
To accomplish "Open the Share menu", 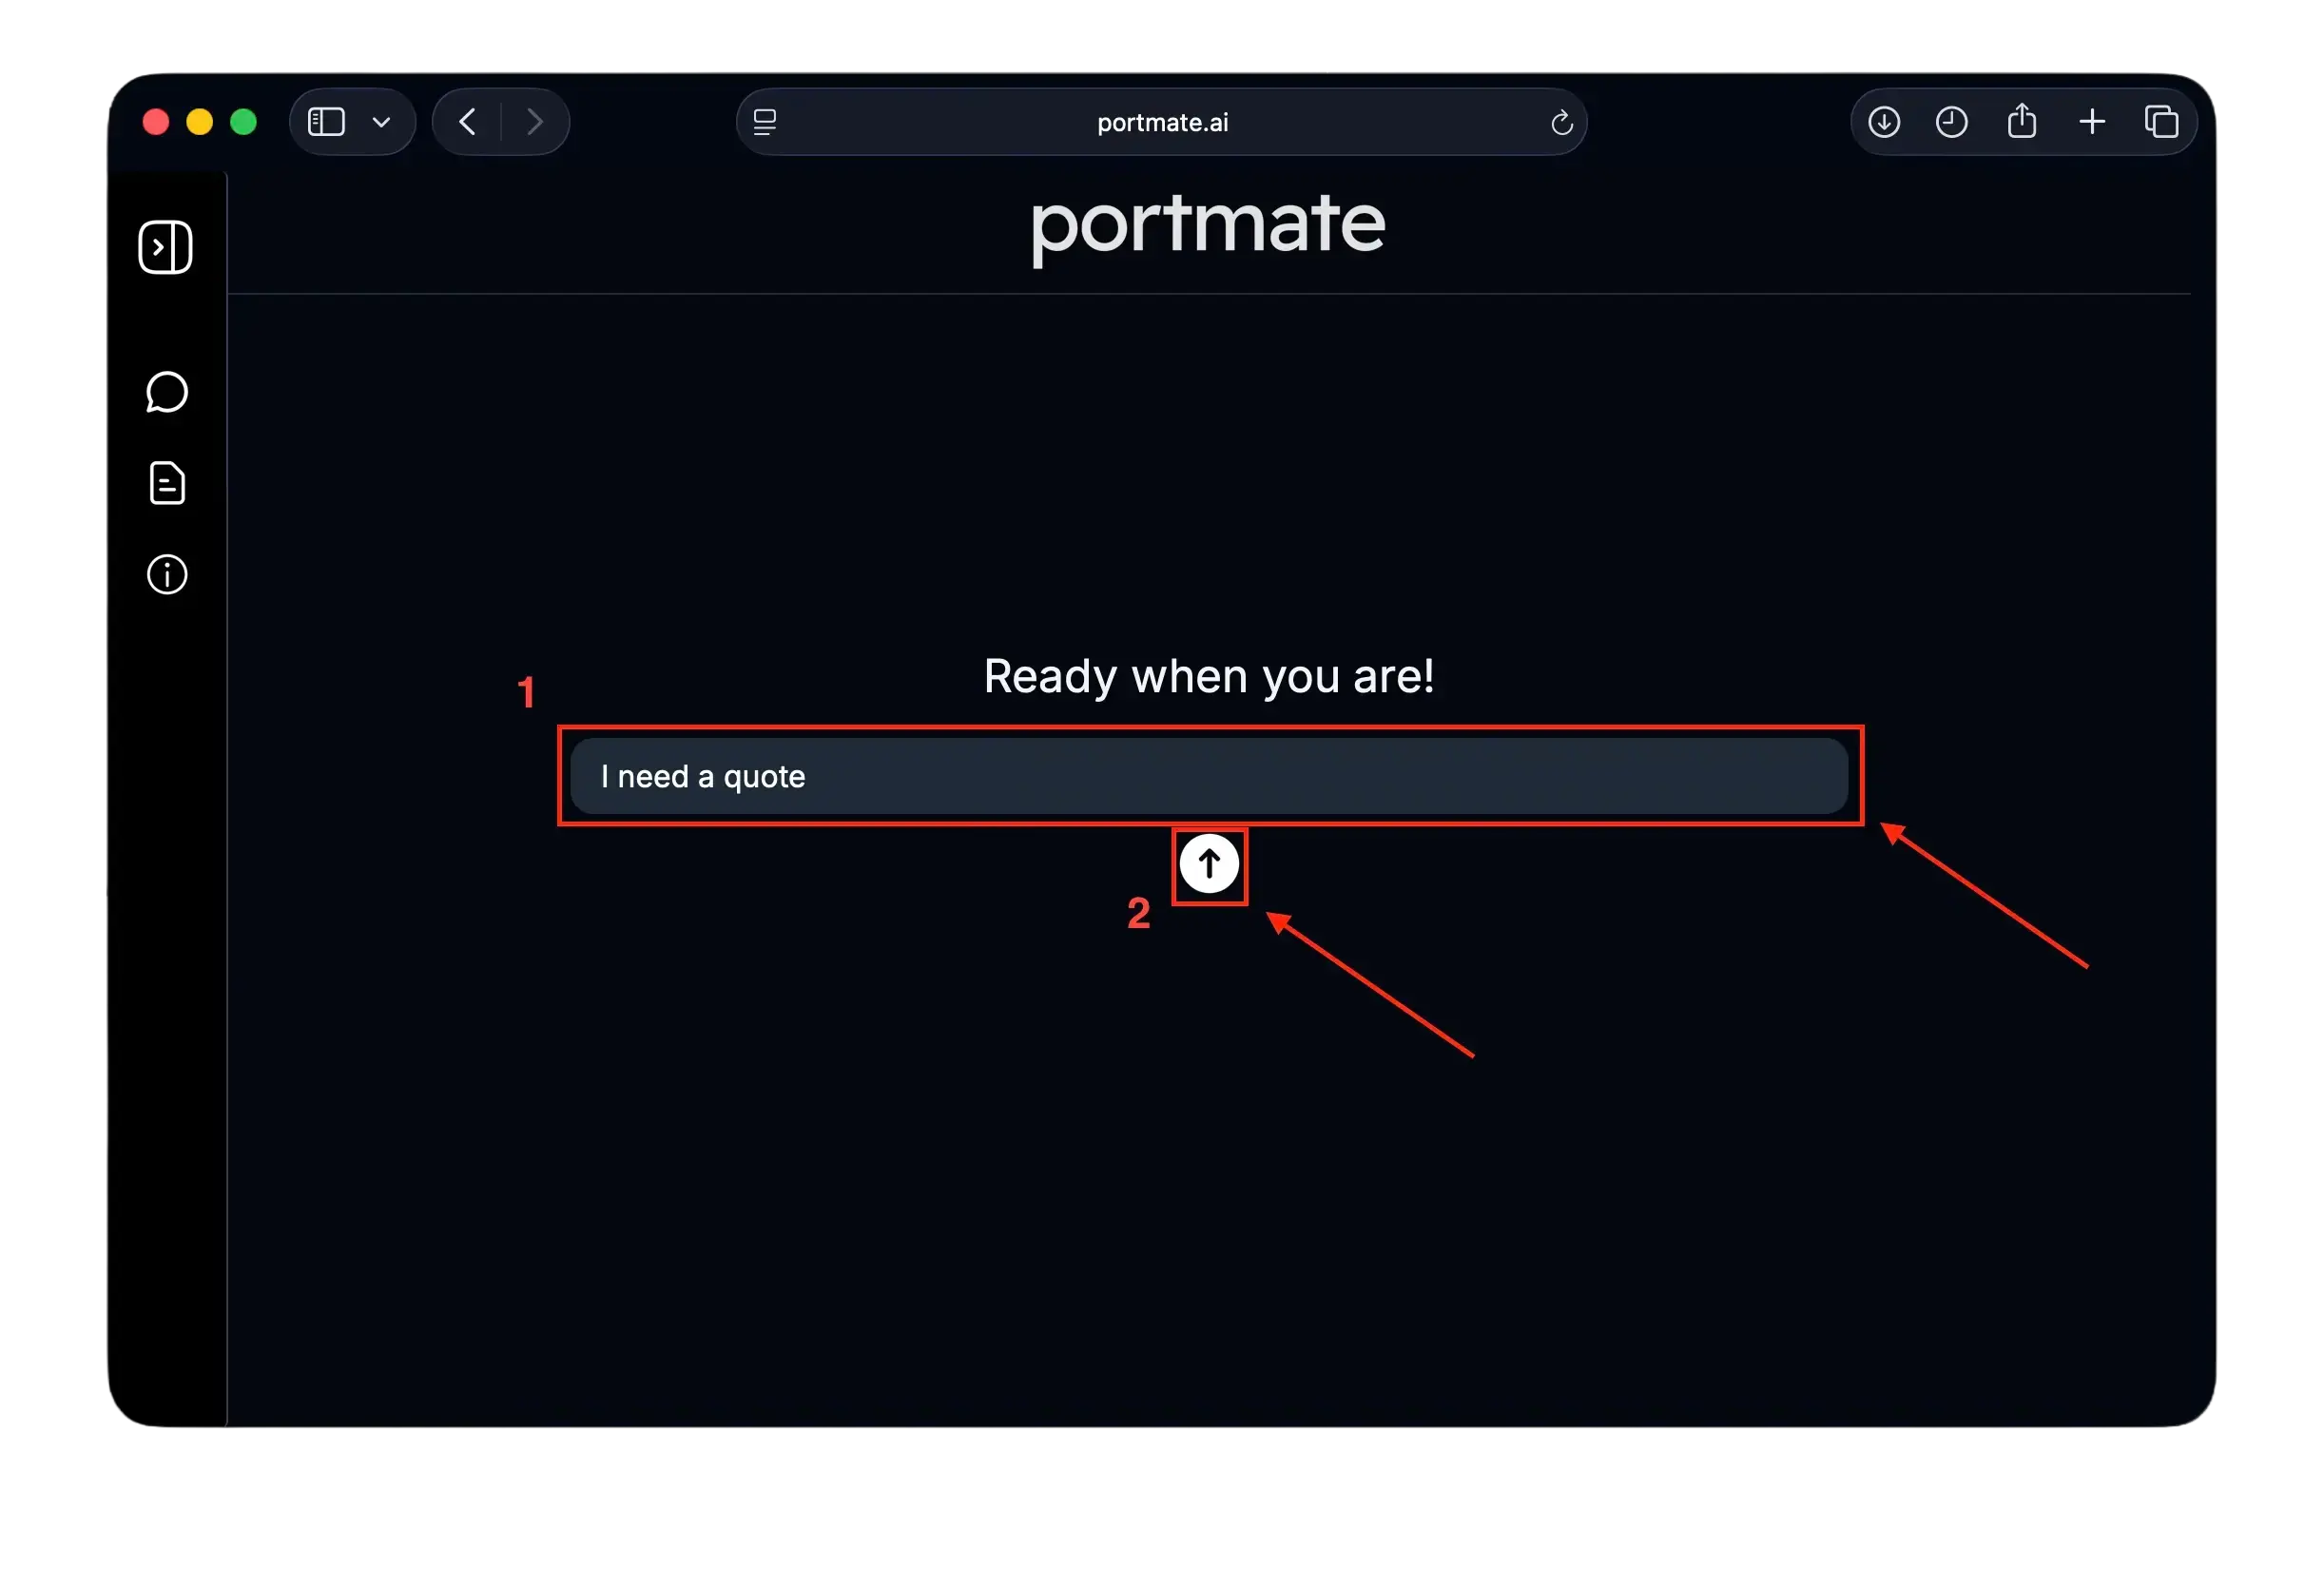I will [x=2021, y=121].
